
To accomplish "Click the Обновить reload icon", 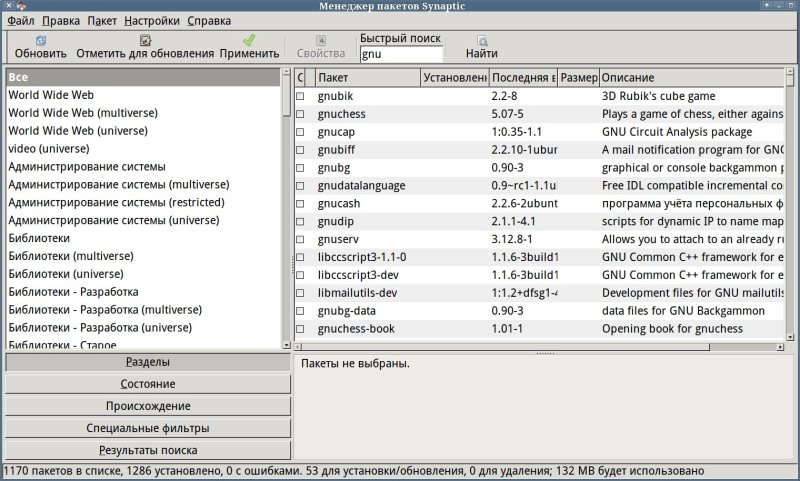I will point(41,40).
